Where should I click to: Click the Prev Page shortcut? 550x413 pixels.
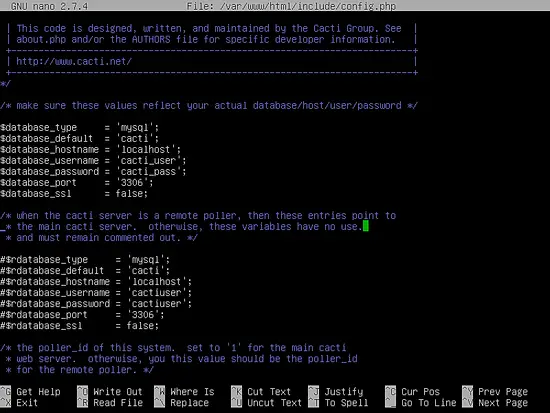click(x=503, y=391)
